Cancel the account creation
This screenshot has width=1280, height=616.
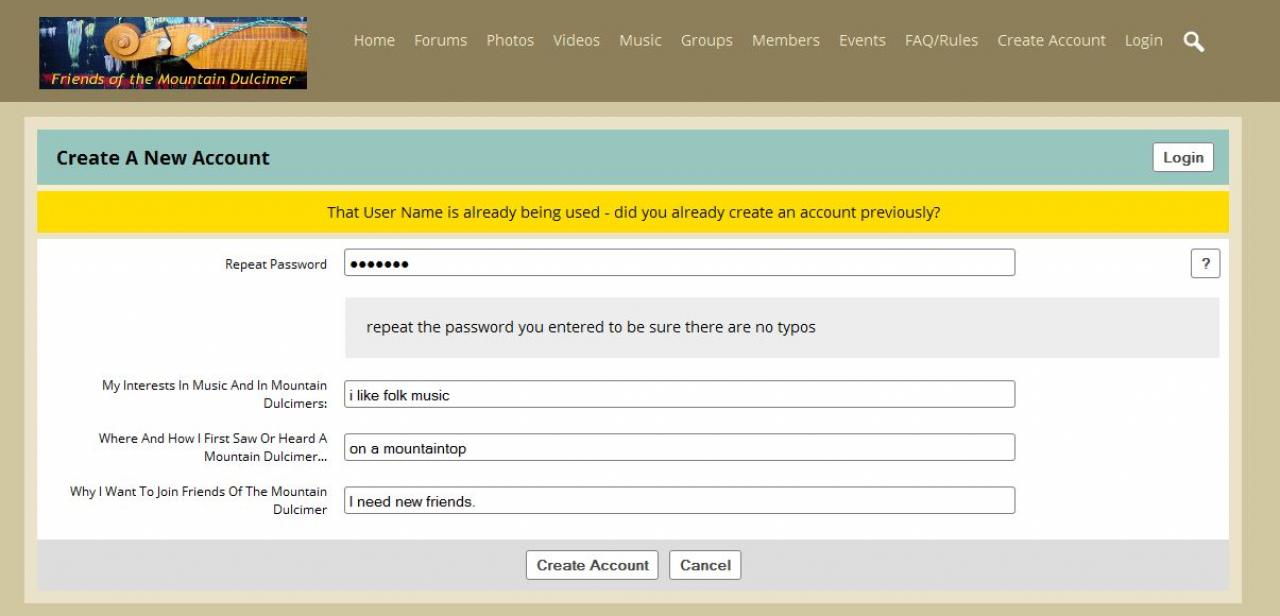[705, 565]
